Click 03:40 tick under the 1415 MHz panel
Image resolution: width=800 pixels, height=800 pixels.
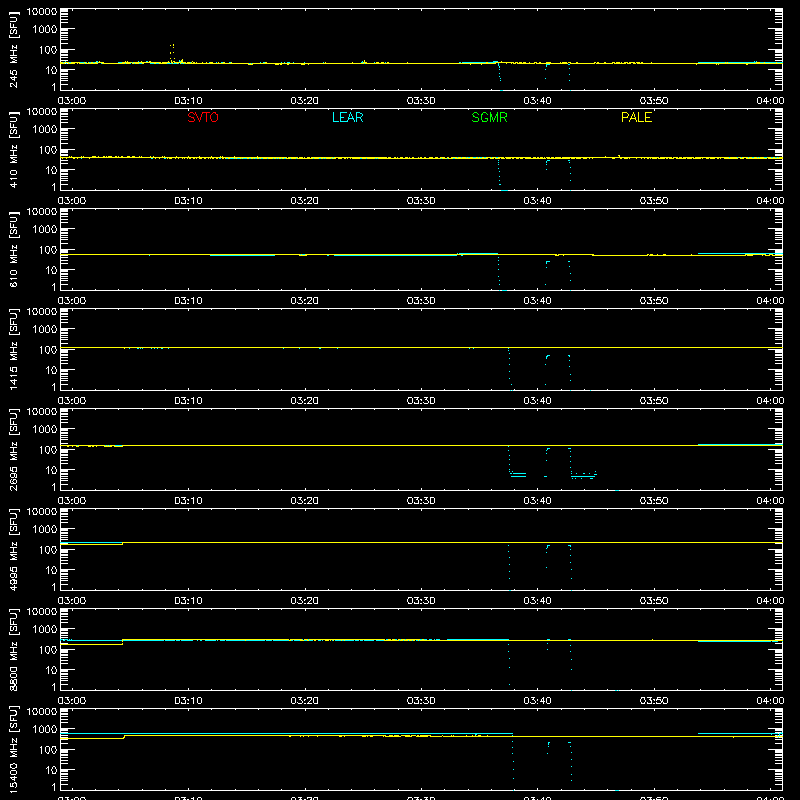click(537, 401)
